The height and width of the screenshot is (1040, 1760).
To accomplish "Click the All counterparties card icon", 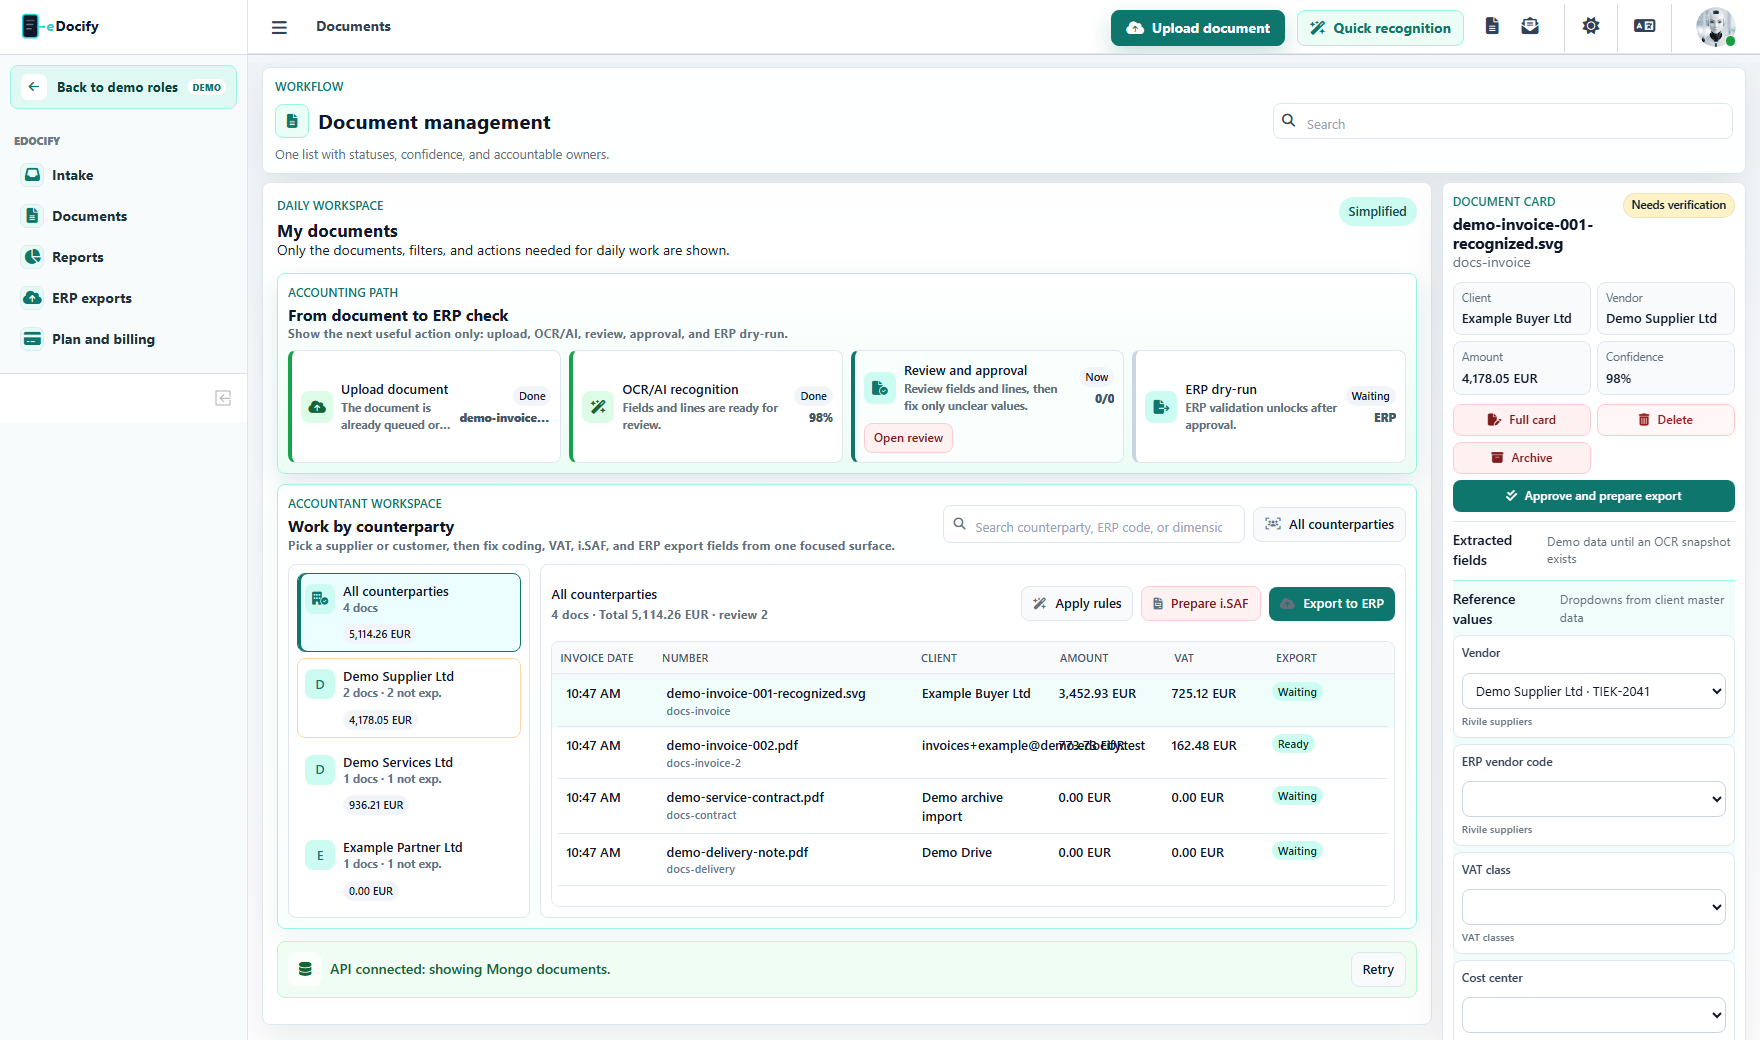I will [x=320, y=599].
